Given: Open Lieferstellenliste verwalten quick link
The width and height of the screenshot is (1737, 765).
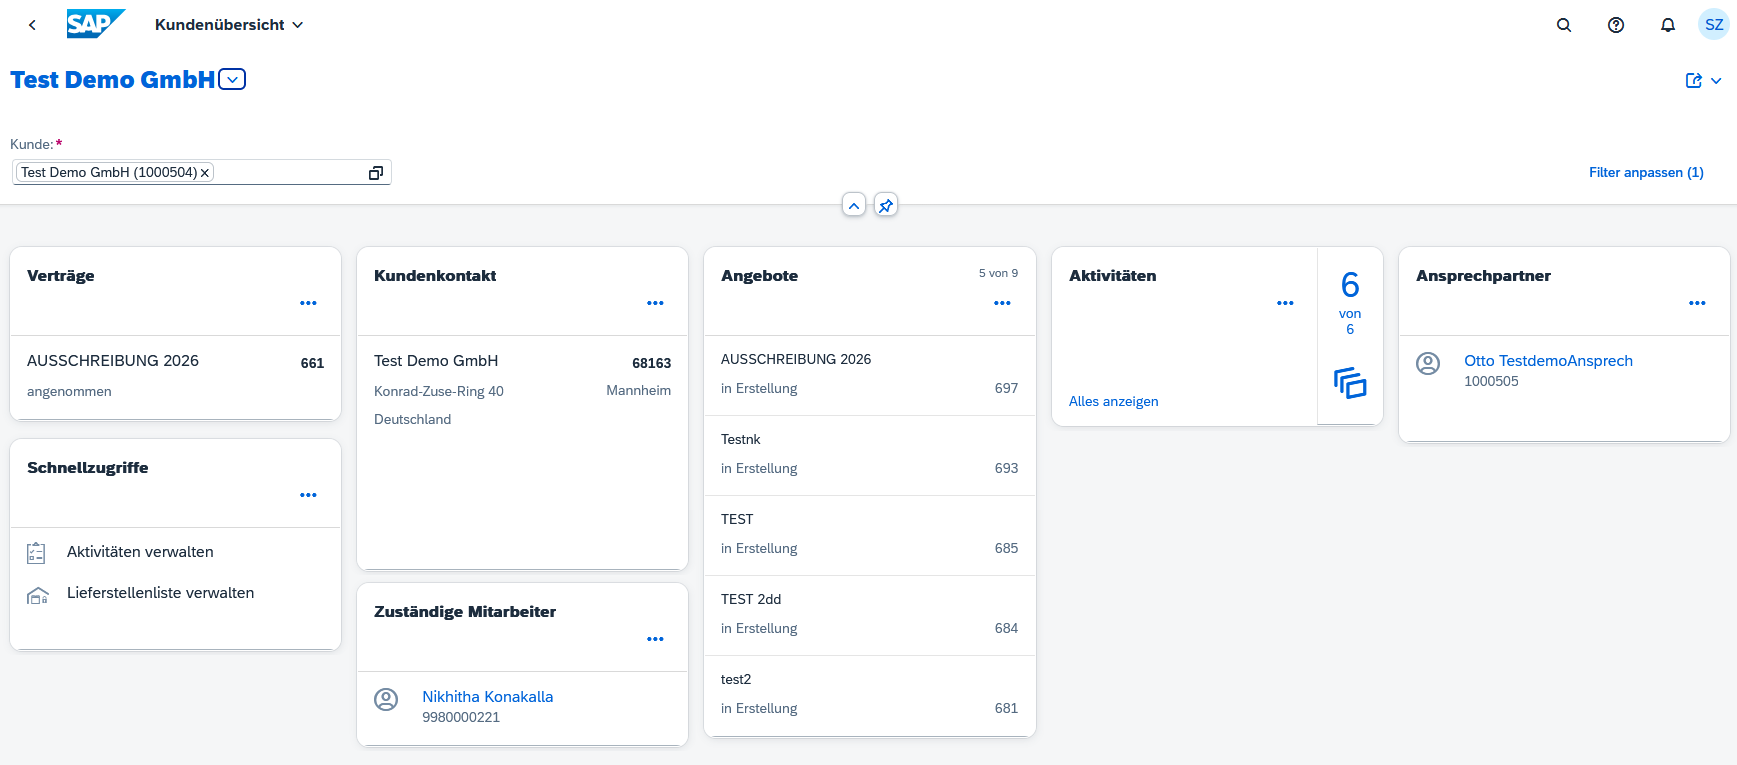Looking at the screenshot, I should tap(160, 593).
